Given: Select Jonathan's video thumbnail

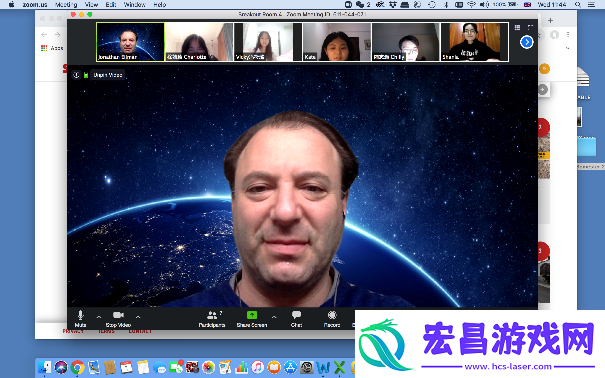Looking at the screenshot, I should 130,42.
